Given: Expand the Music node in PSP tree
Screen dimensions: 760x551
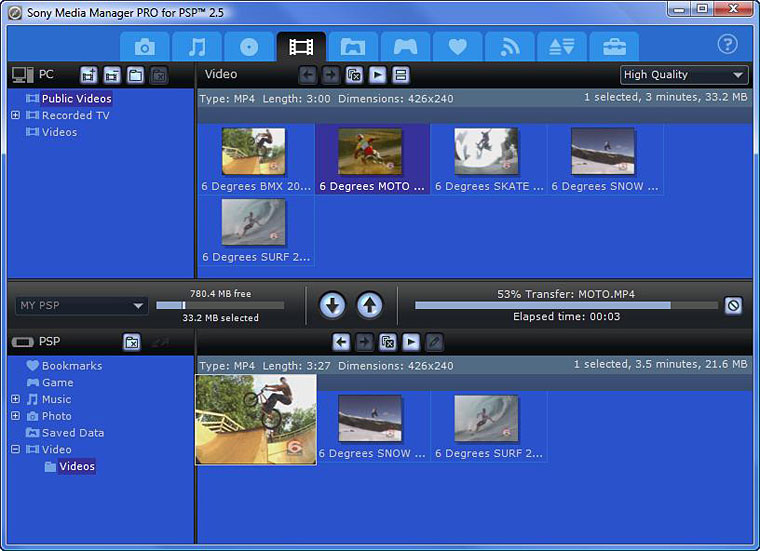Looking at the screenshot, I should click(x=16, y=399).
